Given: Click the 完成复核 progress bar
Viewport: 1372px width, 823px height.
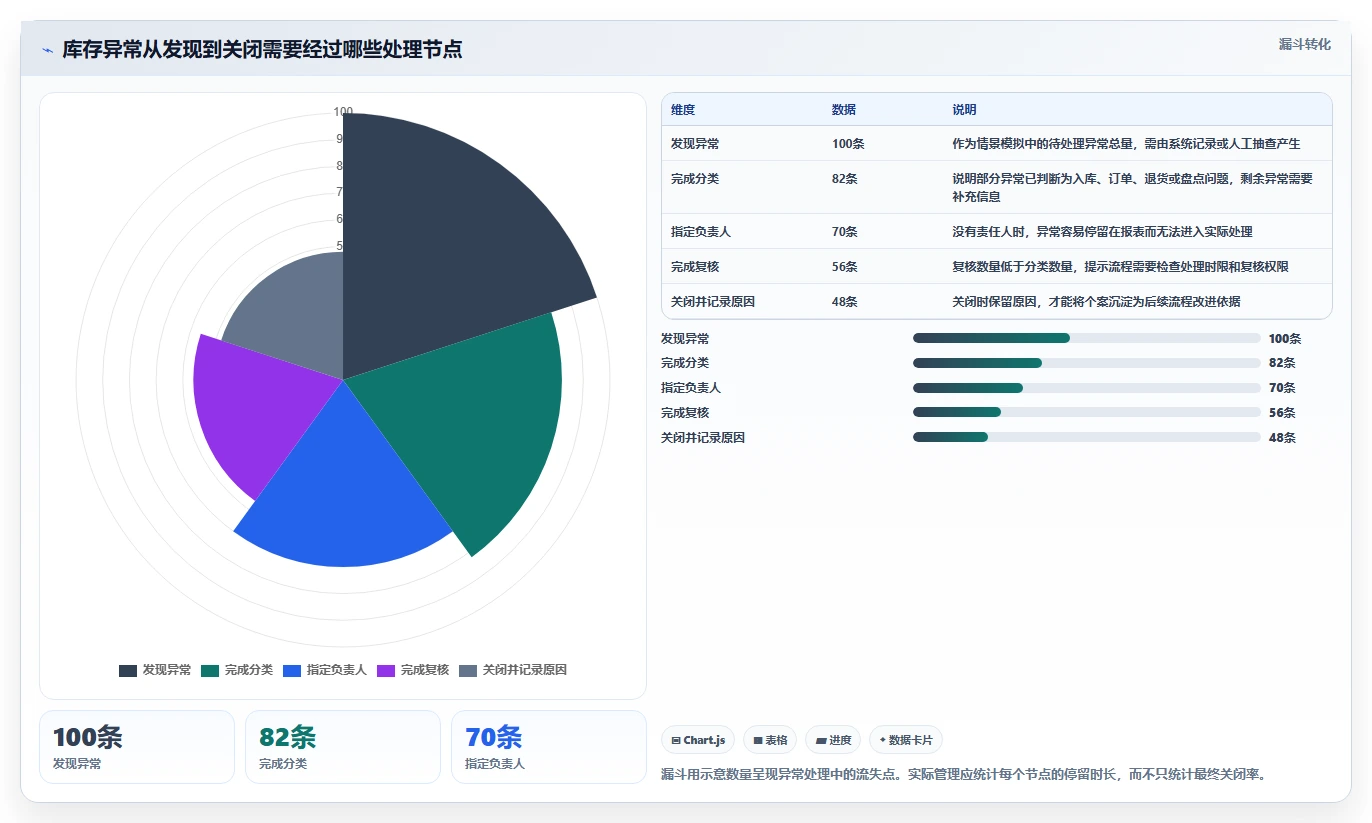Looking at the screenshot, I should pyautogui.click(x=1086, y=412).
